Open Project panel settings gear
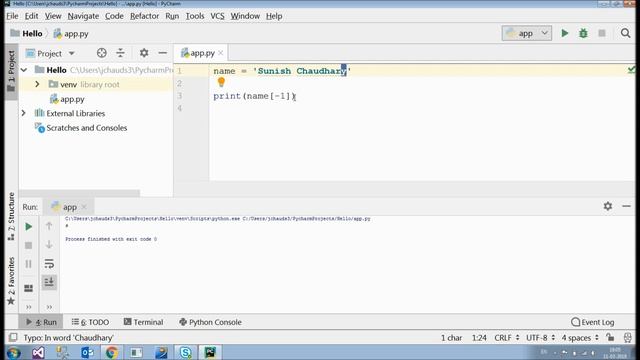Screen dimensions: 640x360 [144, 53]
